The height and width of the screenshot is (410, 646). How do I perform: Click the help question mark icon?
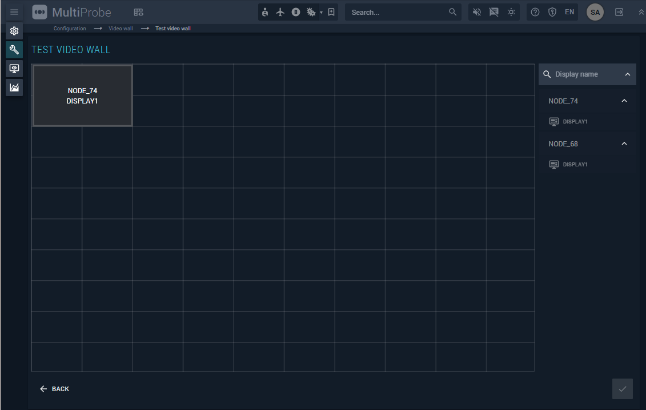[535, 12]
